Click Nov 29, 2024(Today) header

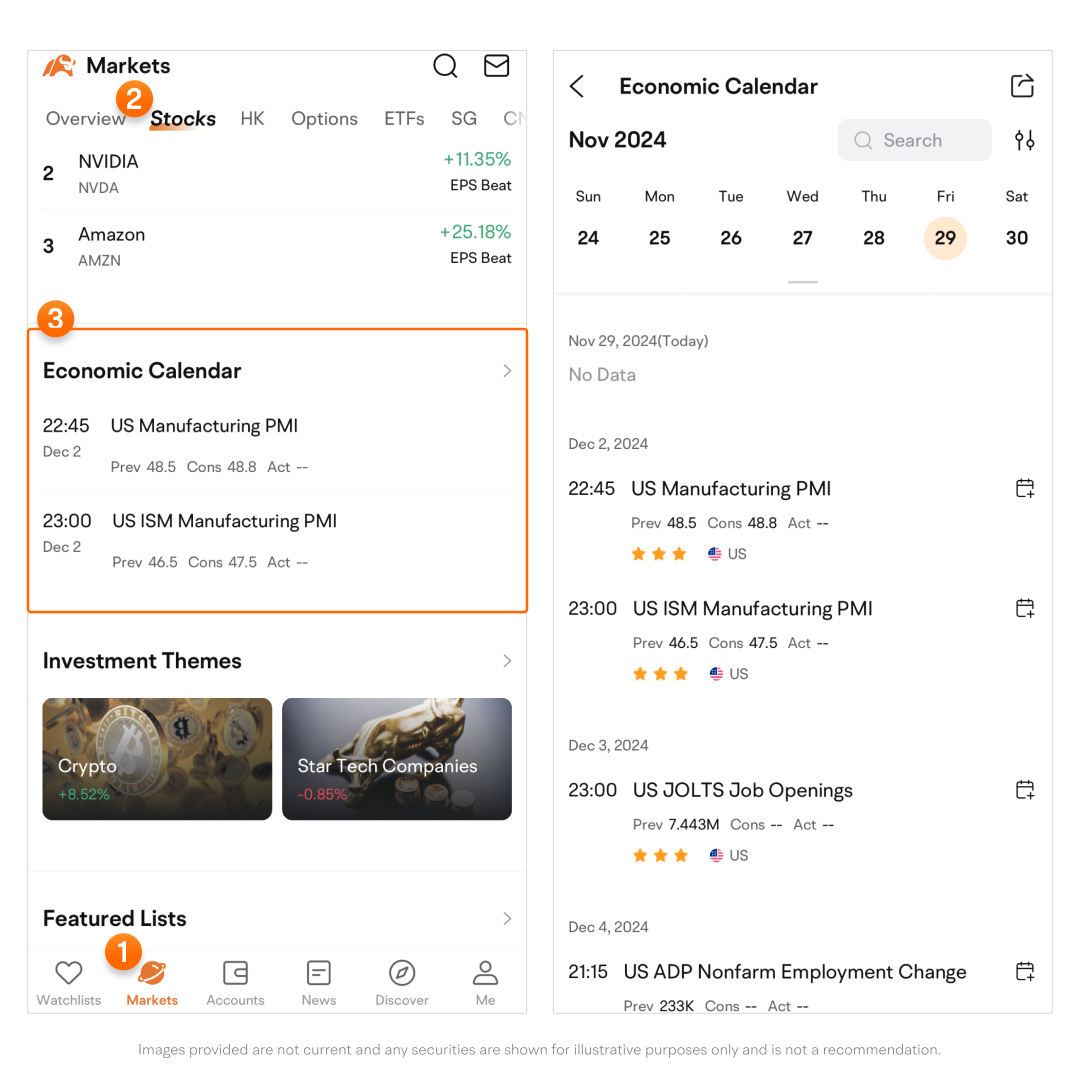tap(638, 341)
